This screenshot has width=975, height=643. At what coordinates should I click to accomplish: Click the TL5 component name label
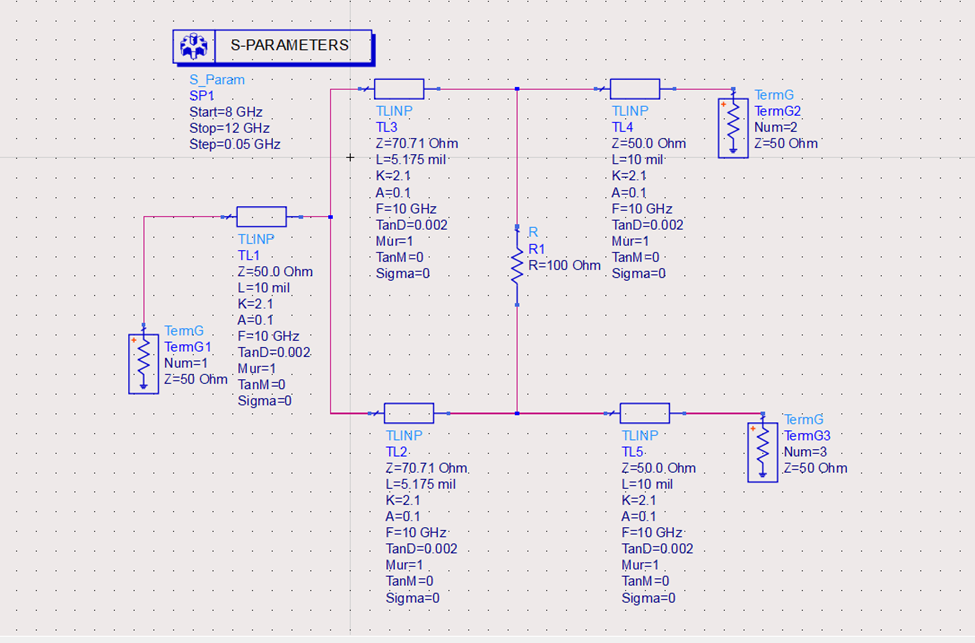tap(631, 451)
